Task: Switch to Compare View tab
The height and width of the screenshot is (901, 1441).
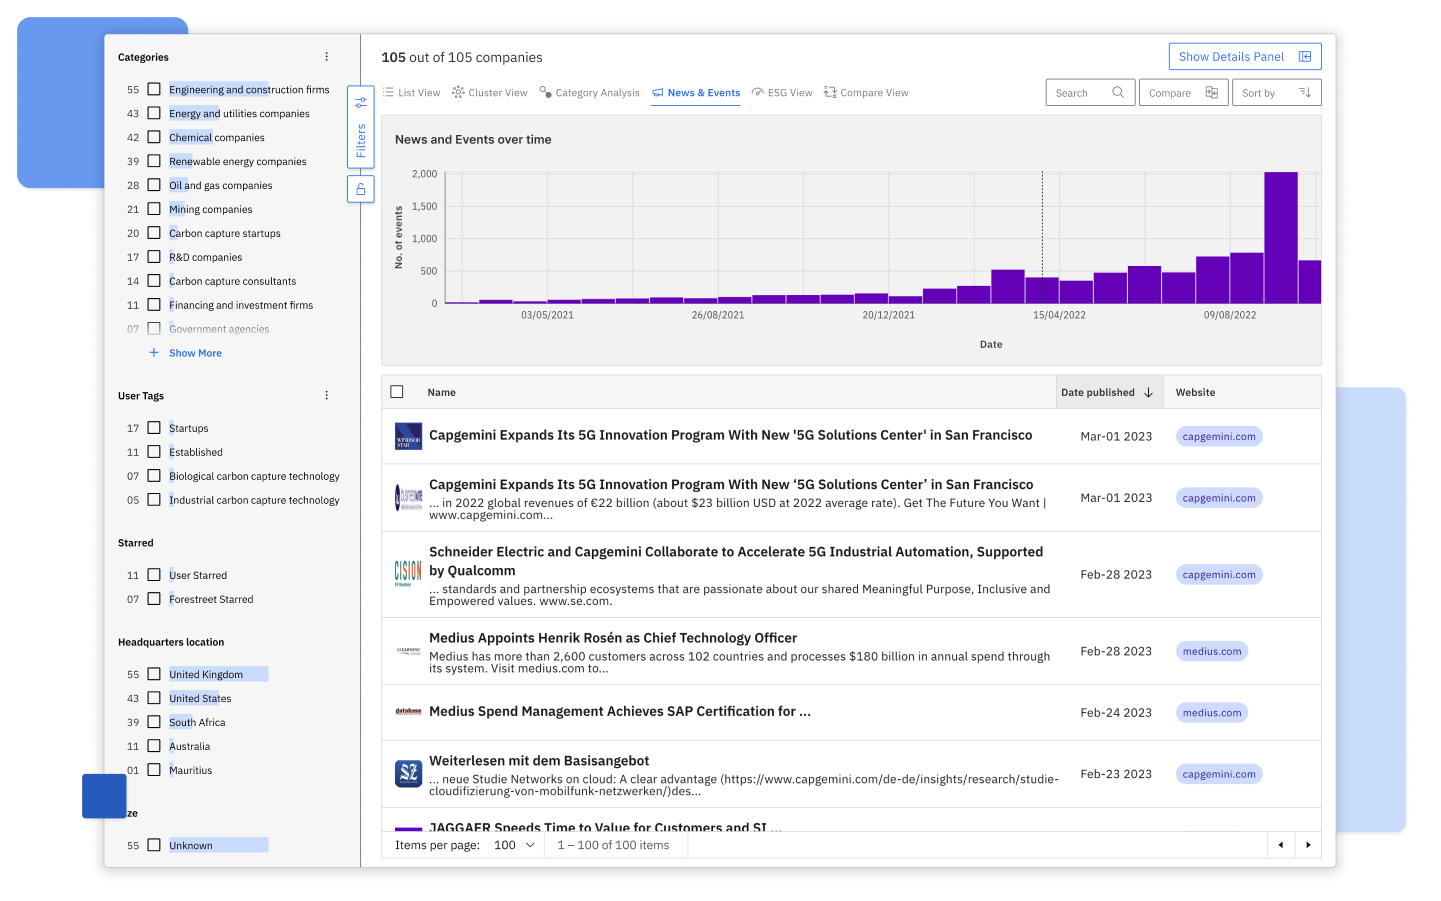Action: click(866, 93)
